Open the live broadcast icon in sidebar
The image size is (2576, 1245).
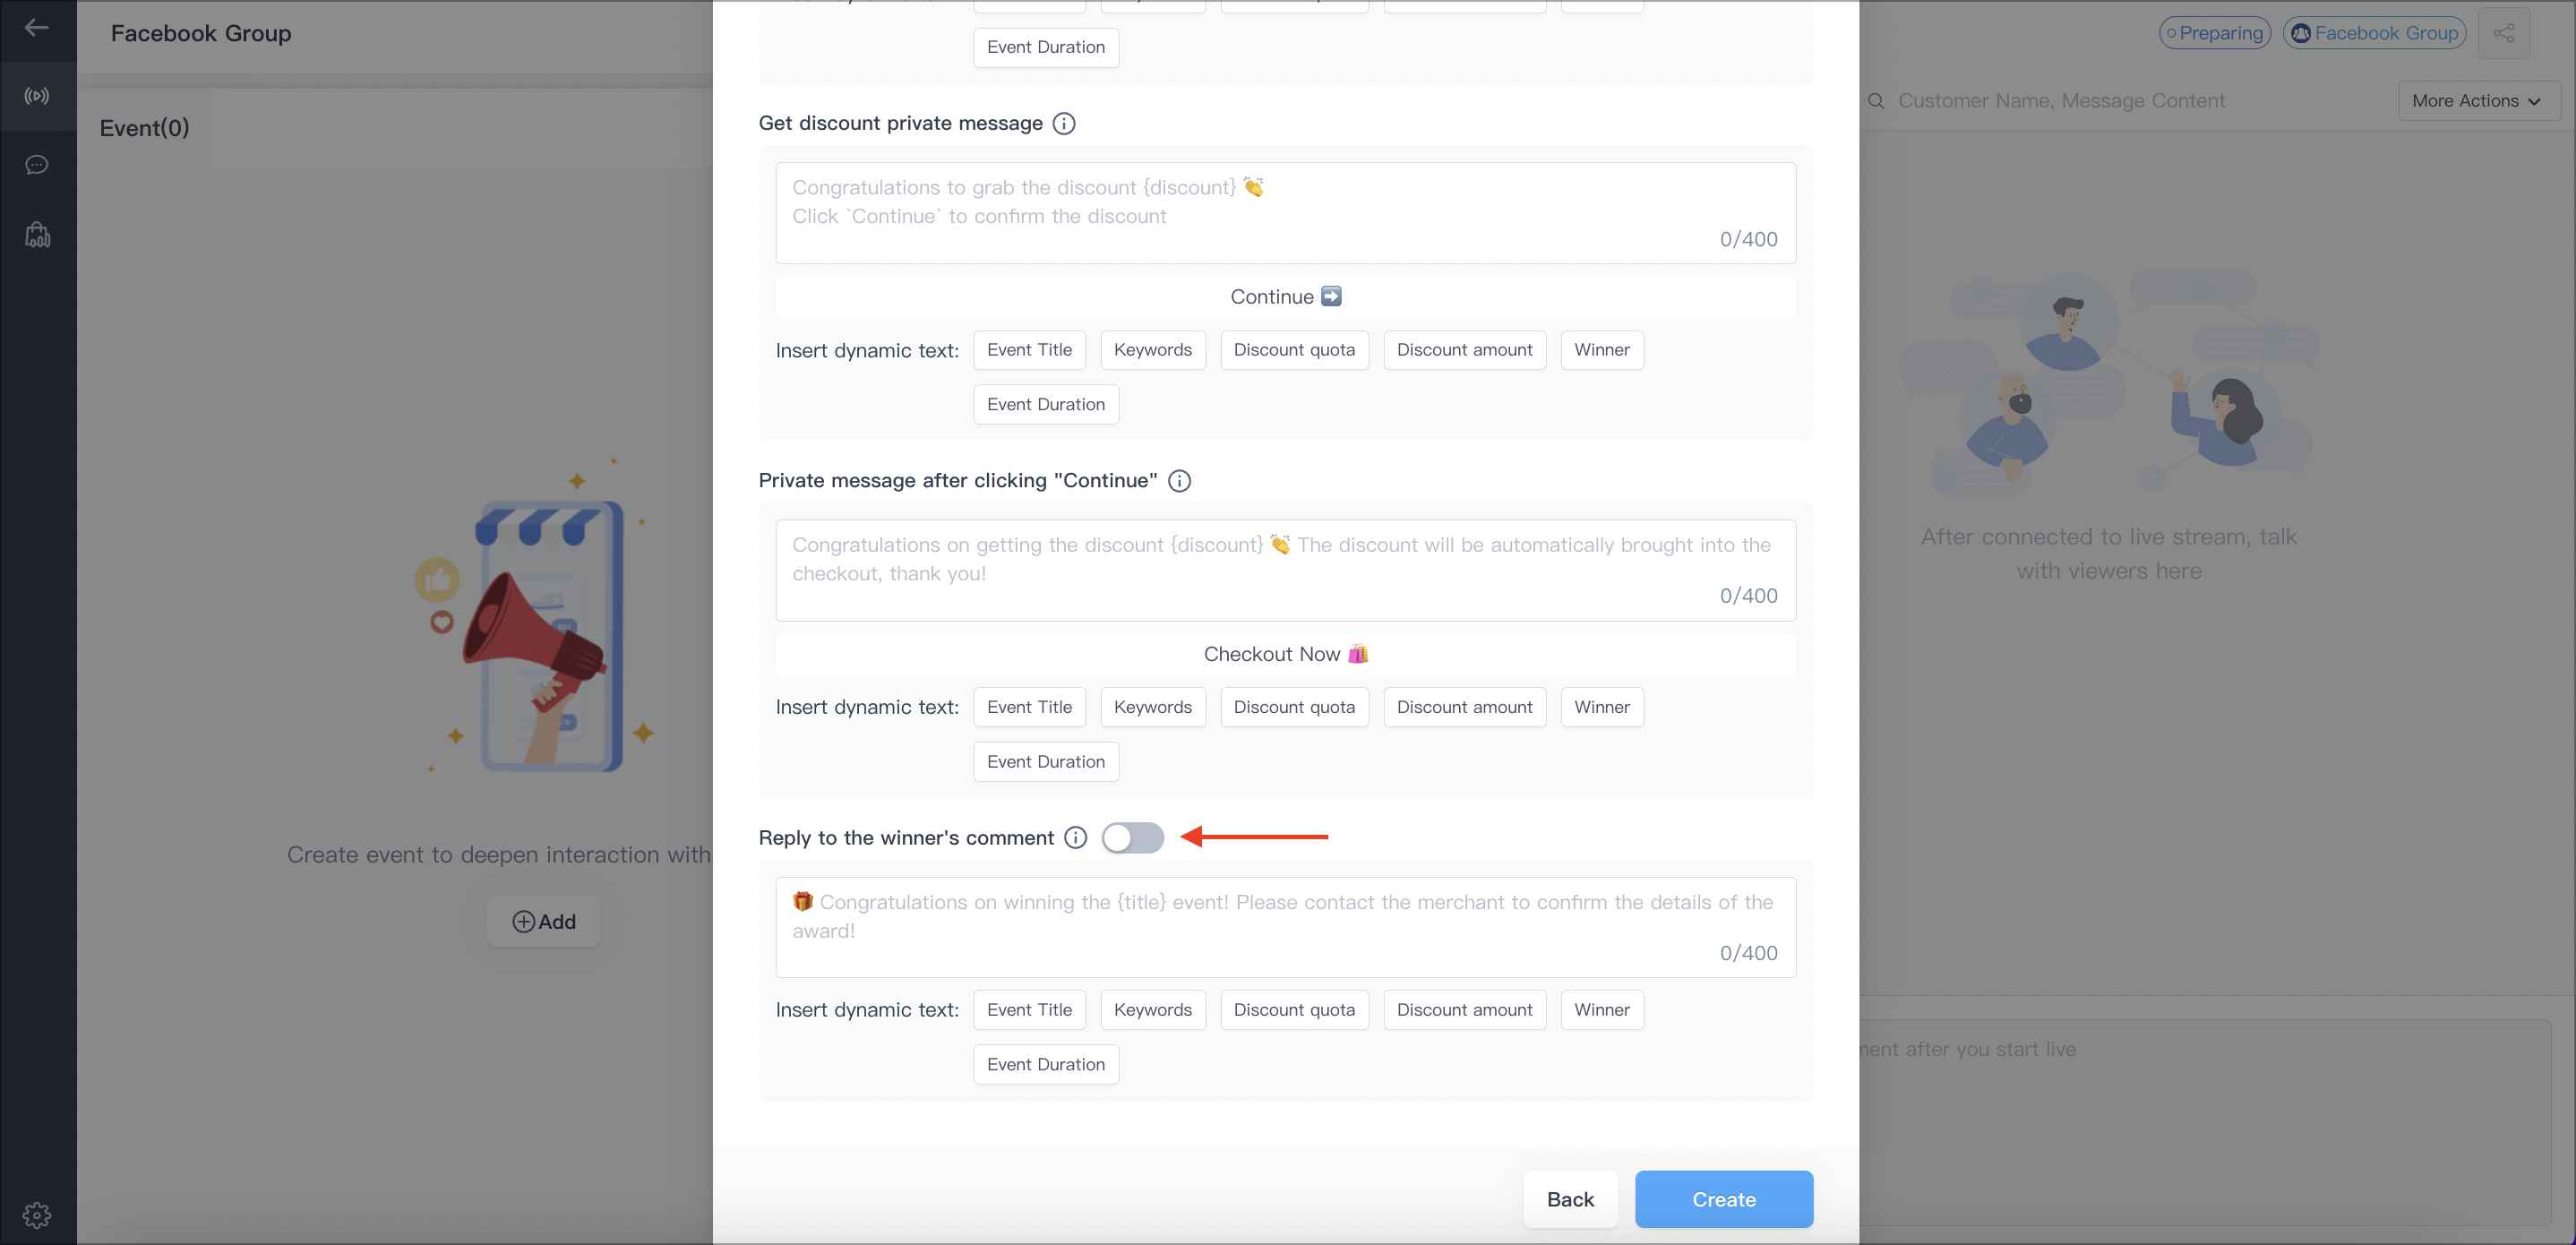tap(37, 96)
